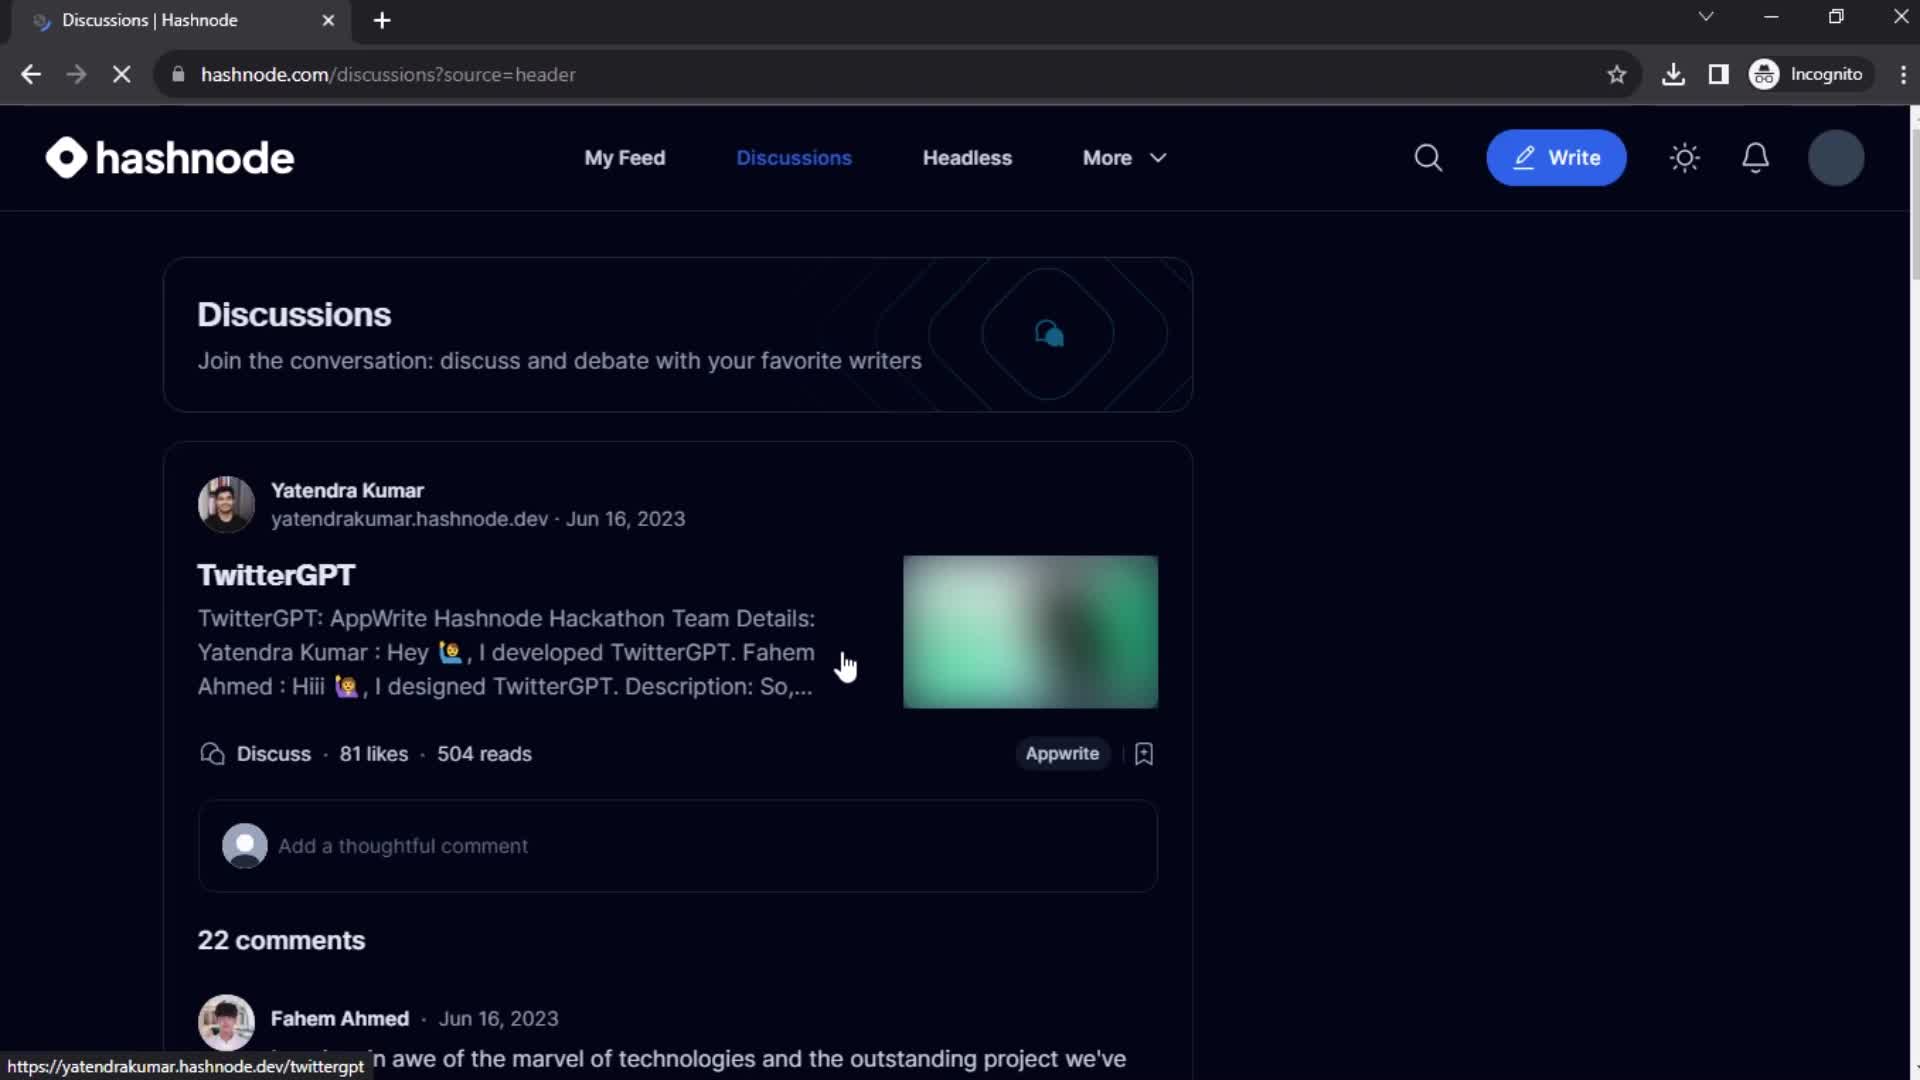Click the Appwrite tag
The height and width of the screenshot is (1080, 1920).
(1062, 754)
